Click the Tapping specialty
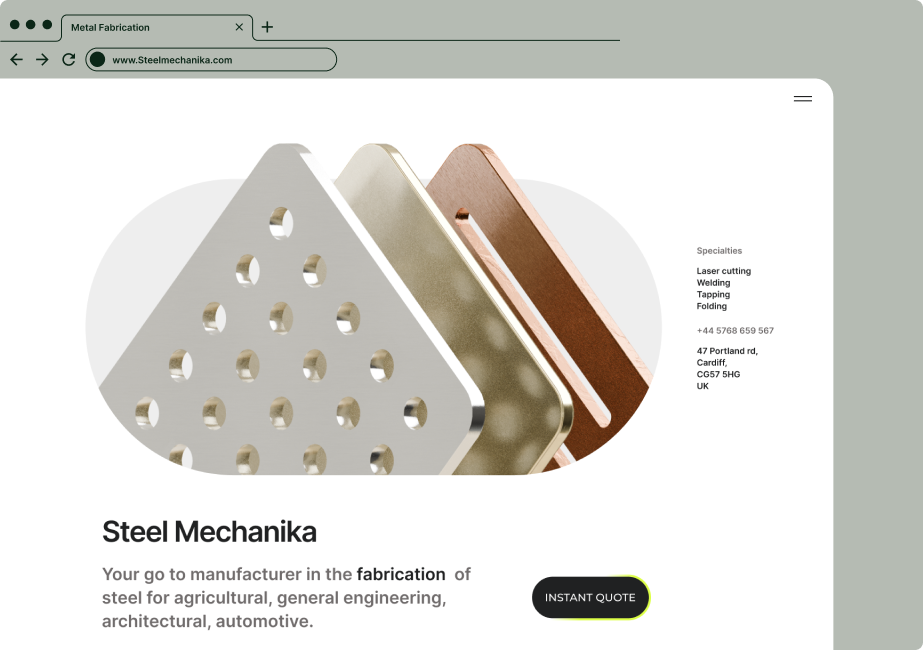This screenshot has width=923, height=650. click(x=713, y=294)
